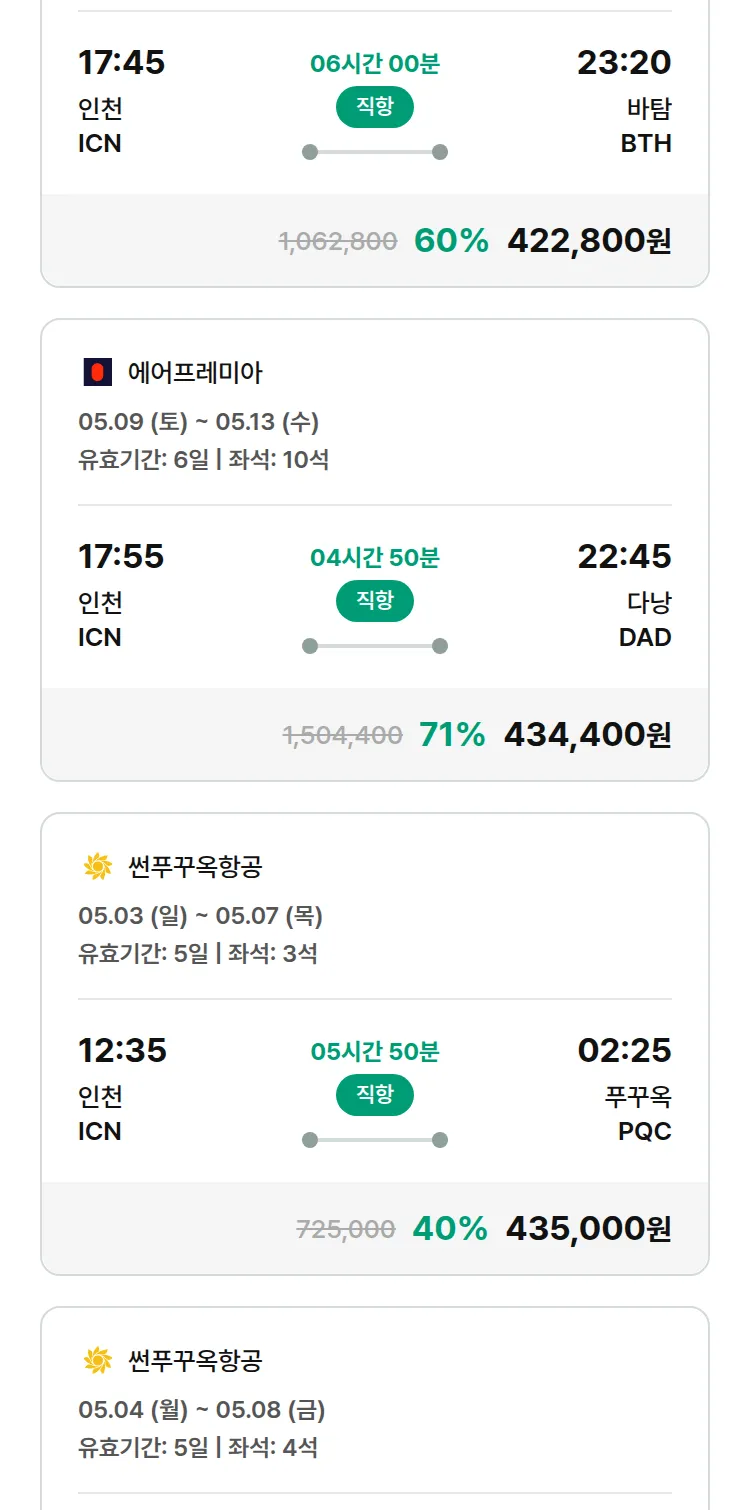Viewport: 750px width, 1510px height.
Task: Select the 434,400원 Da Nang fare
Action: [x=587, y=735]
